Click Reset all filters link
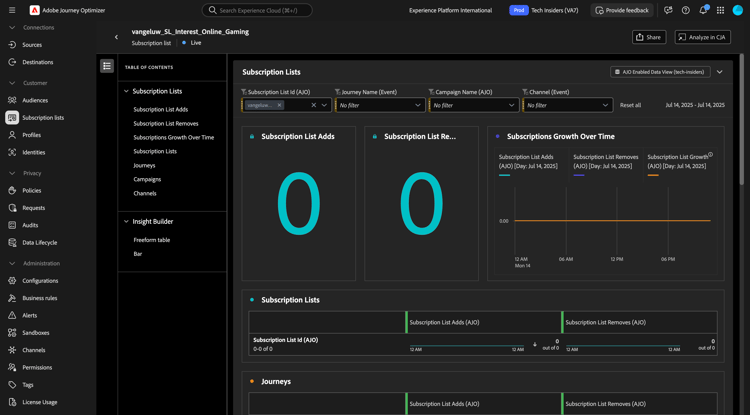 630,105
